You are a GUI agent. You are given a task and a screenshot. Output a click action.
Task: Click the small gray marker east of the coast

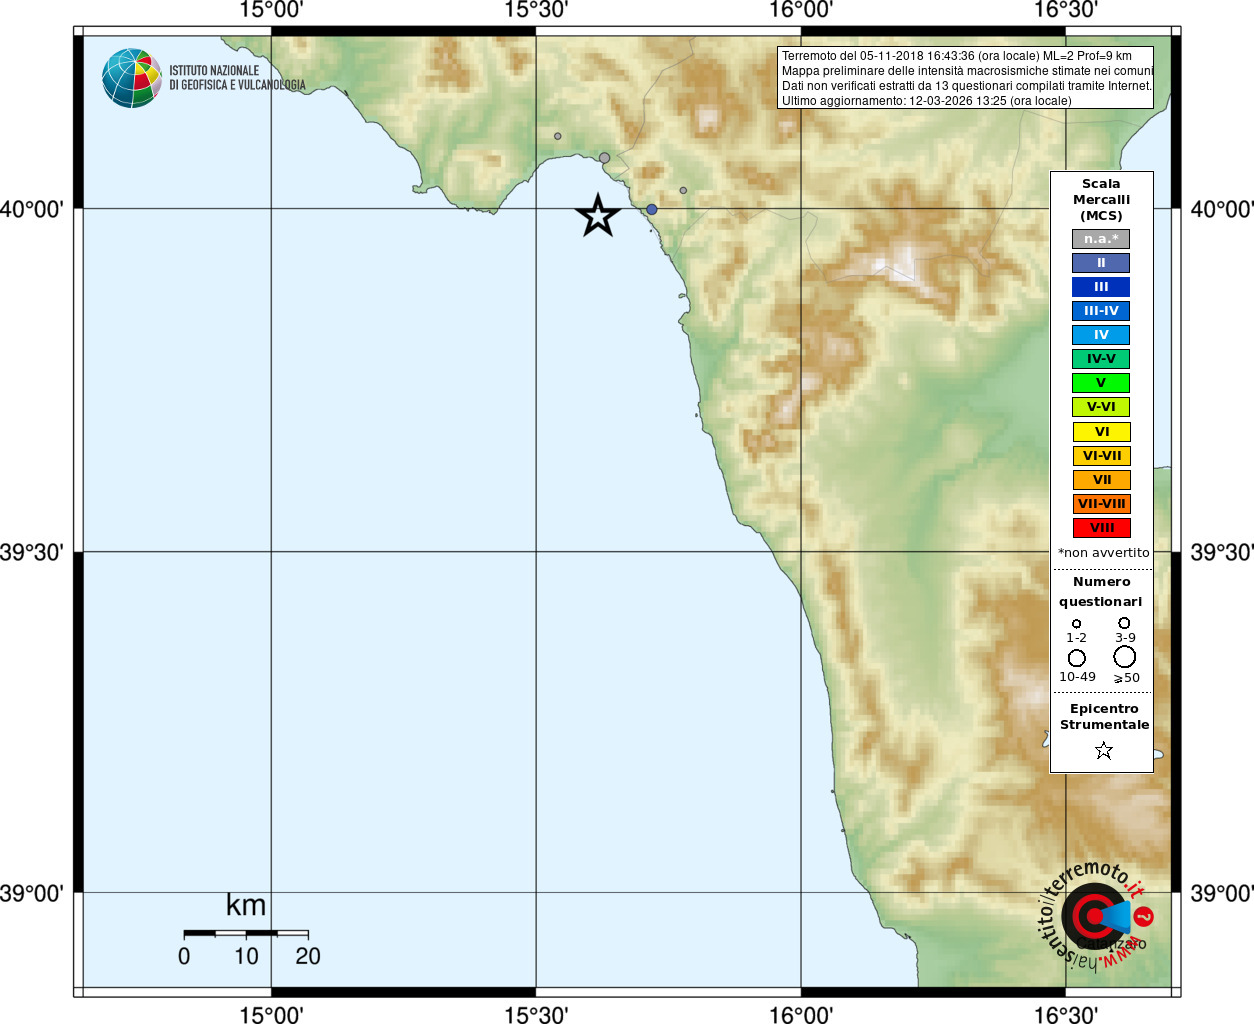click(684, 190)
